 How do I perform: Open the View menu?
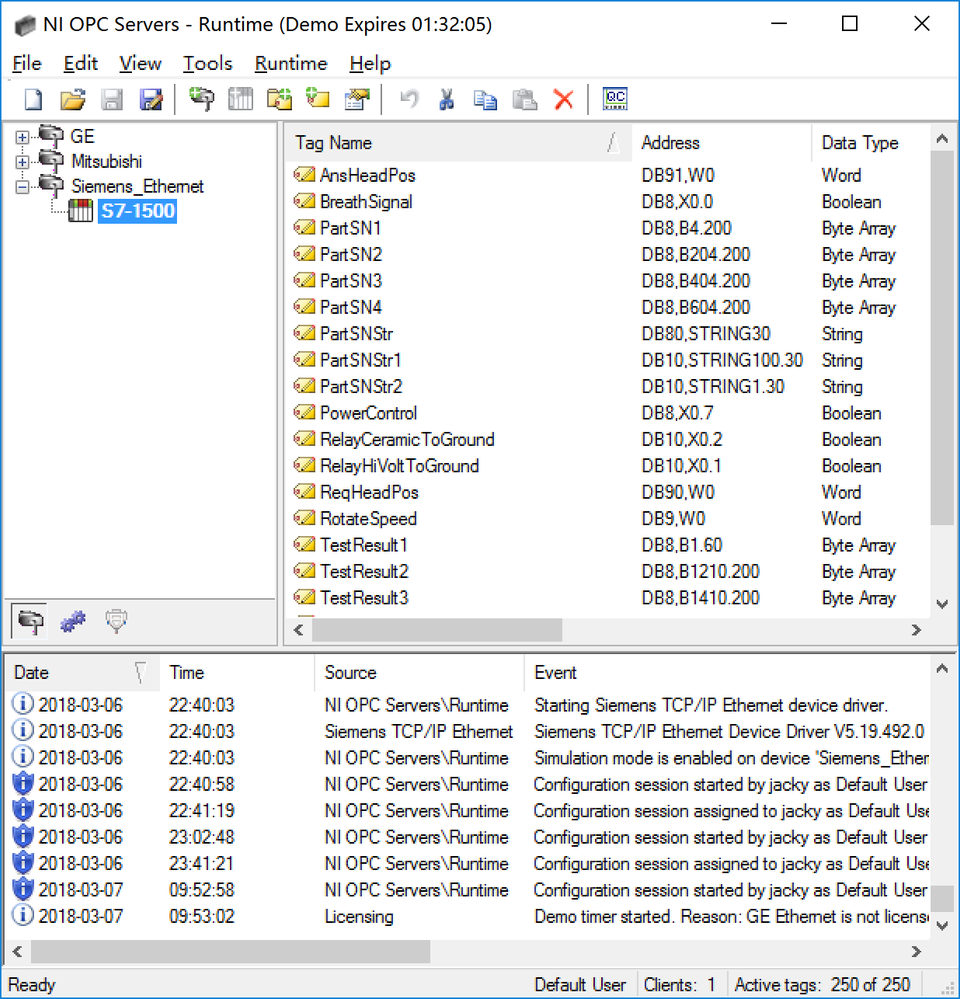click(x=140, y=64)
